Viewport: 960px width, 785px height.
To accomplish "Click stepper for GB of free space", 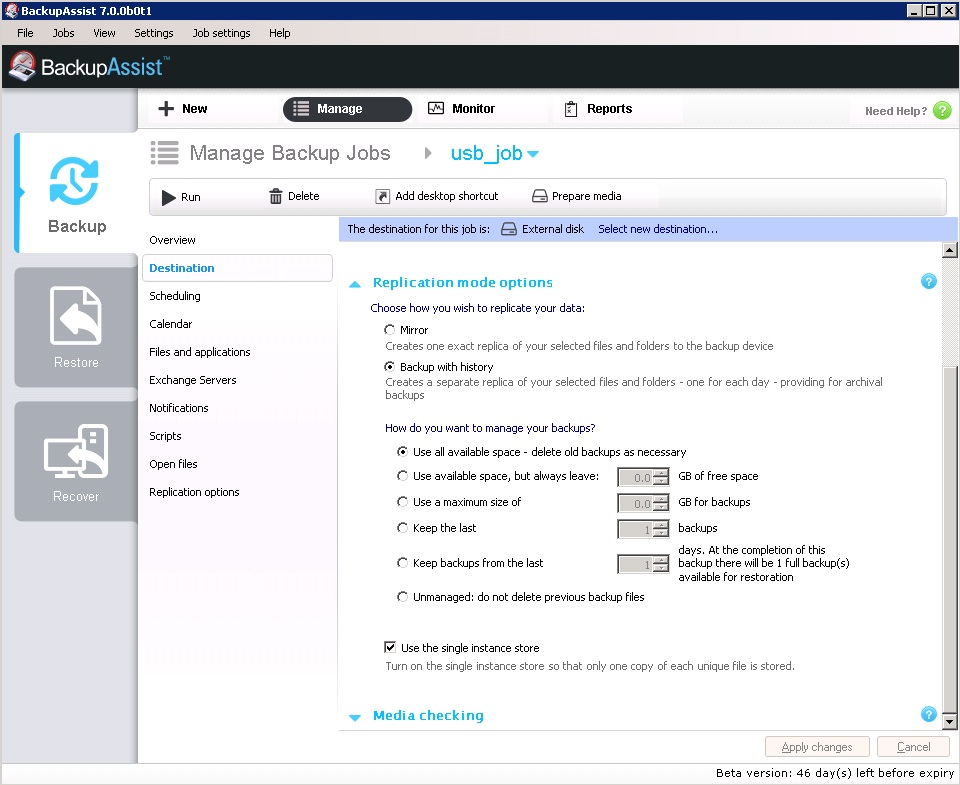I will (661, 477).
